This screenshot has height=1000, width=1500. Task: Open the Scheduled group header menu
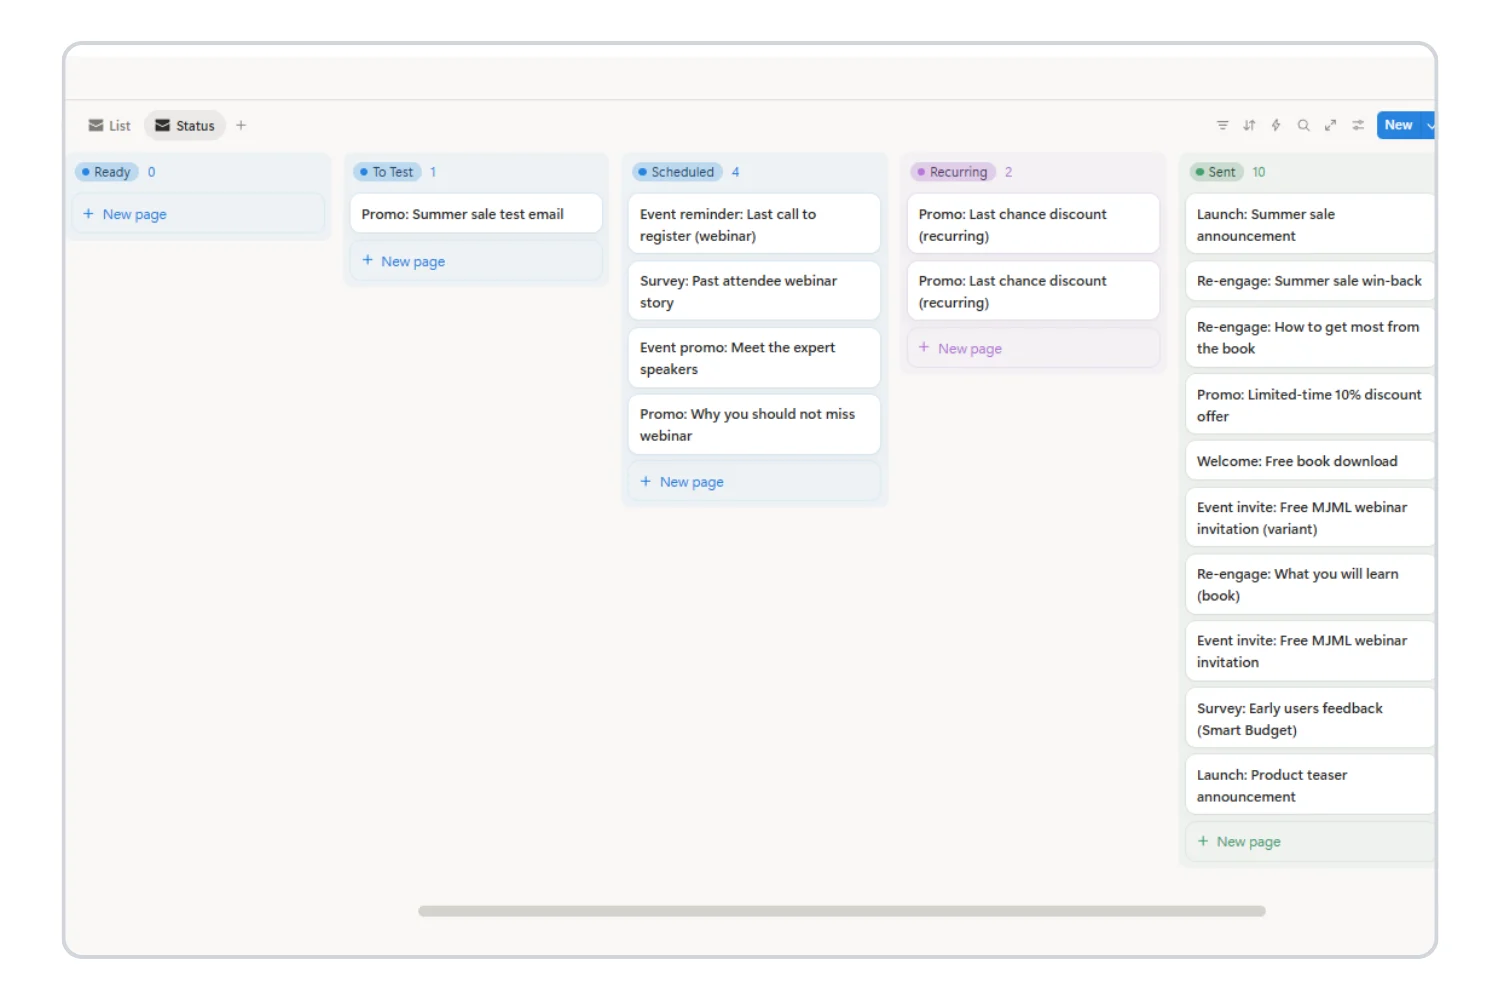680,172
